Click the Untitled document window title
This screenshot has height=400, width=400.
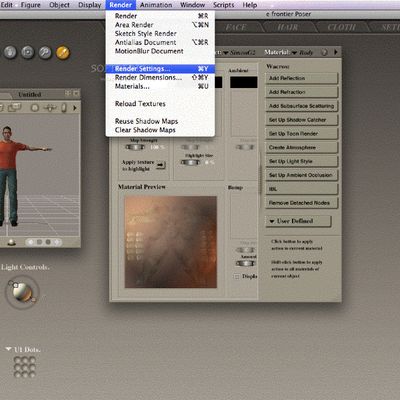30,95
